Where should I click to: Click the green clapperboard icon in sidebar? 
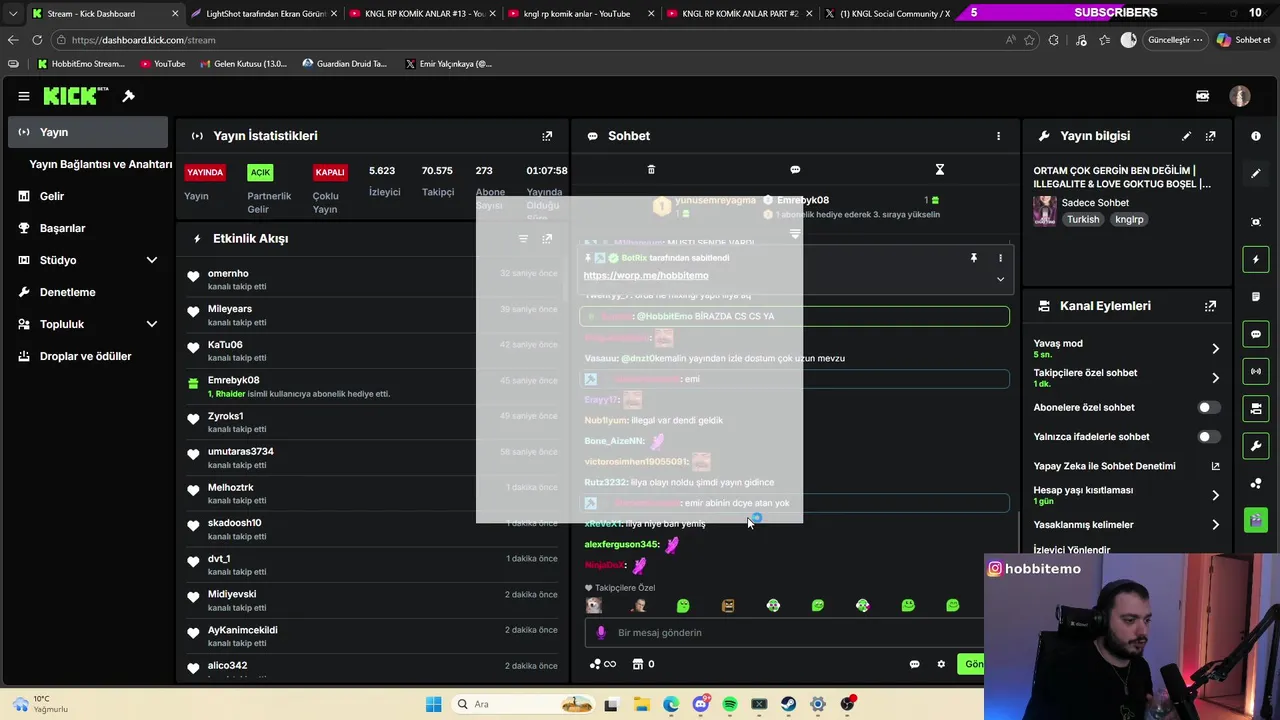pos(1256,520)
